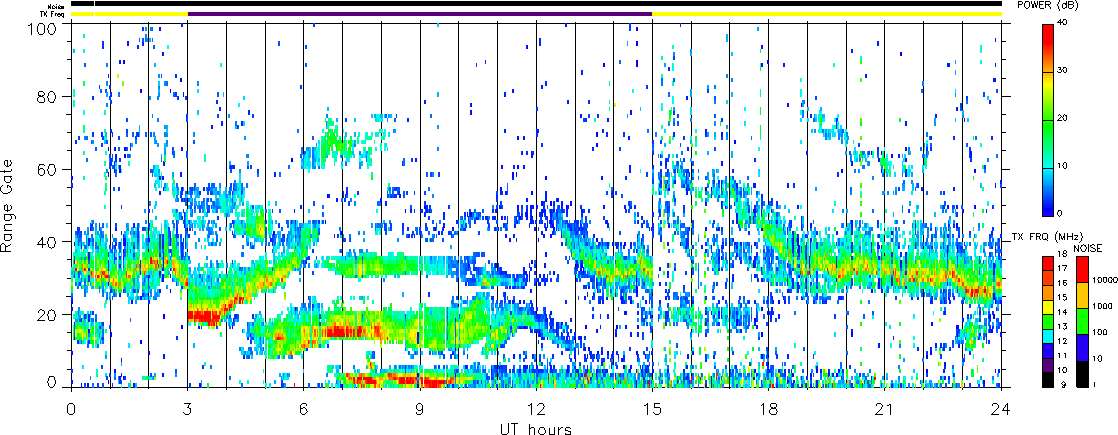Image resolution: width=1118 pixels, height=435 pixels.
Task: Click the 18 tick on UT hours axis
Action: [x=769, y=409]
